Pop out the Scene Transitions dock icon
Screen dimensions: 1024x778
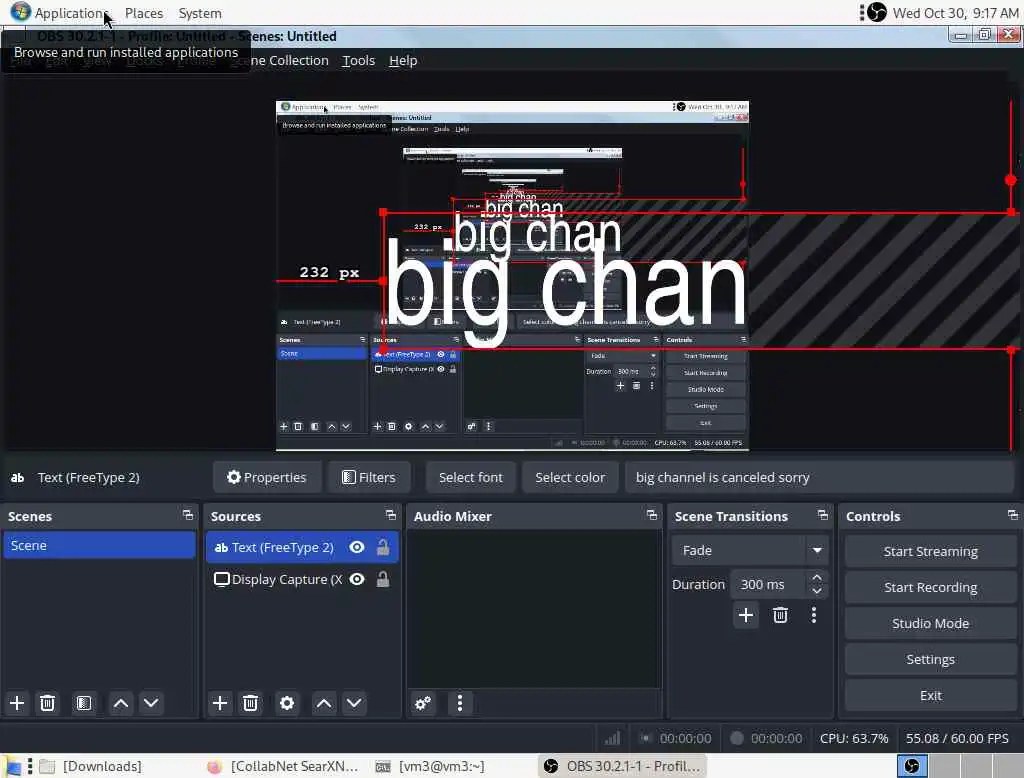(x=822, y=515)
